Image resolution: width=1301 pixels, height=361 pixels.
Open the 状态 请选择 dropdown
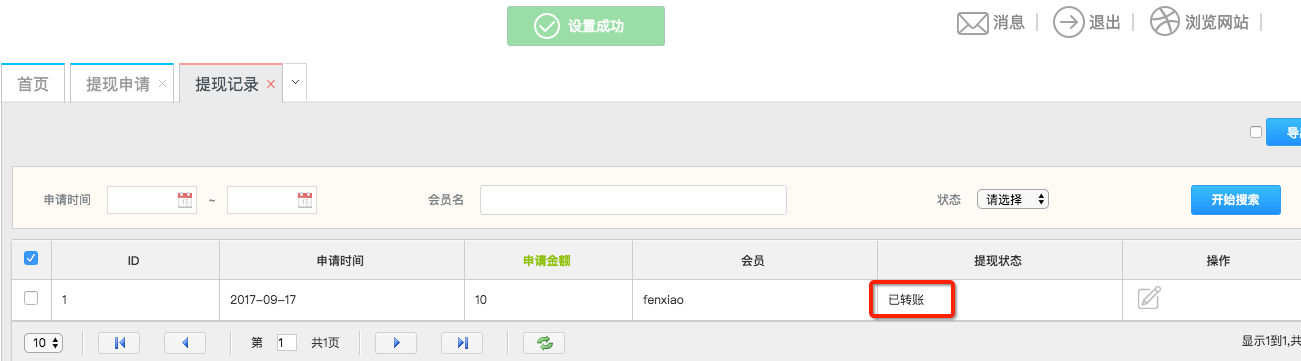(x=1013, y=199)
